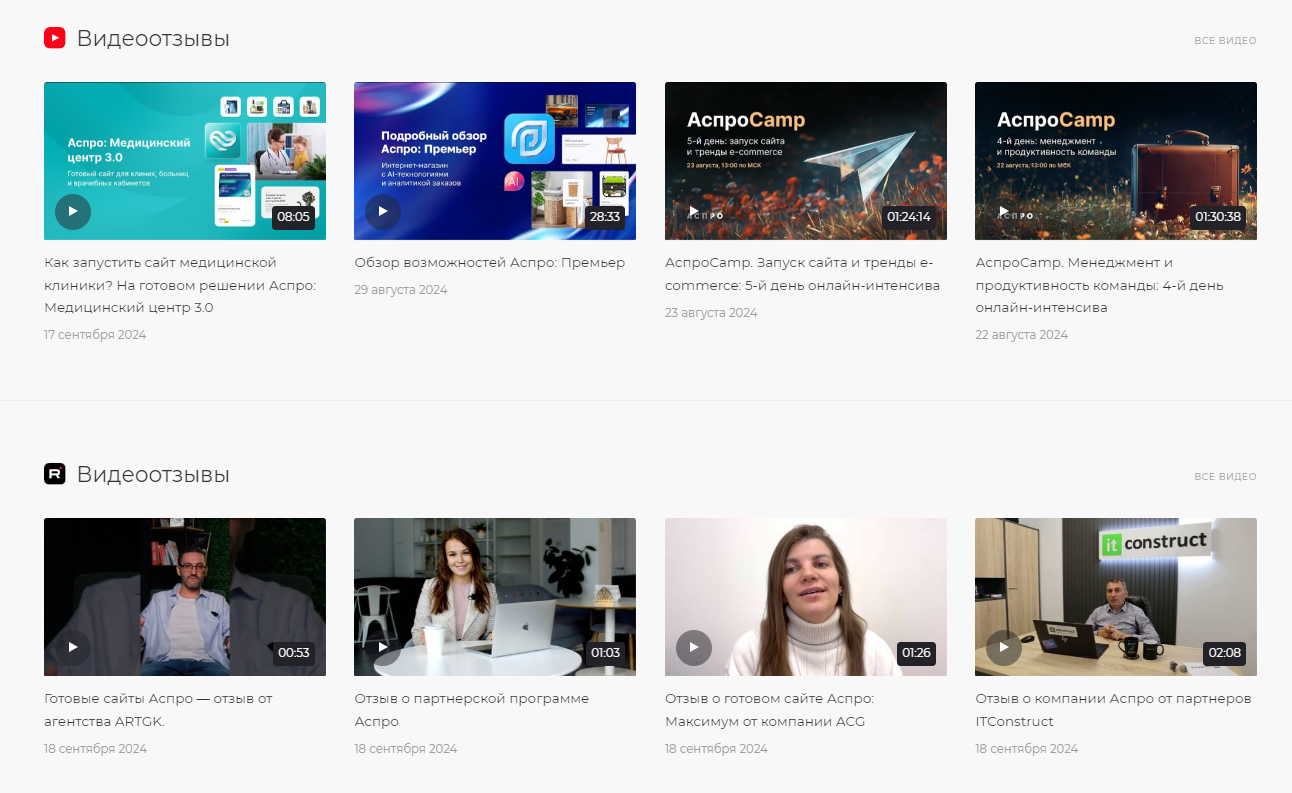Click the date under the ITConstruct review title
The width and height of the screenshot is (1292, 793).
click(1026, 749)
